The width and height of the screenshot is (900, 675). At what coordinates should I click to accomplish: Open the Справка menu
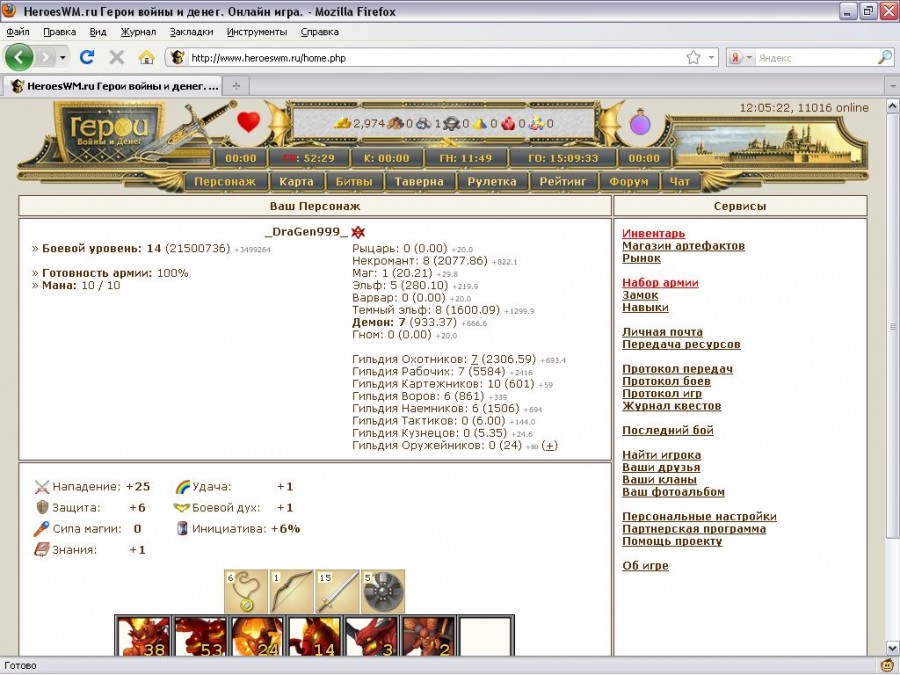click(320, 32)
